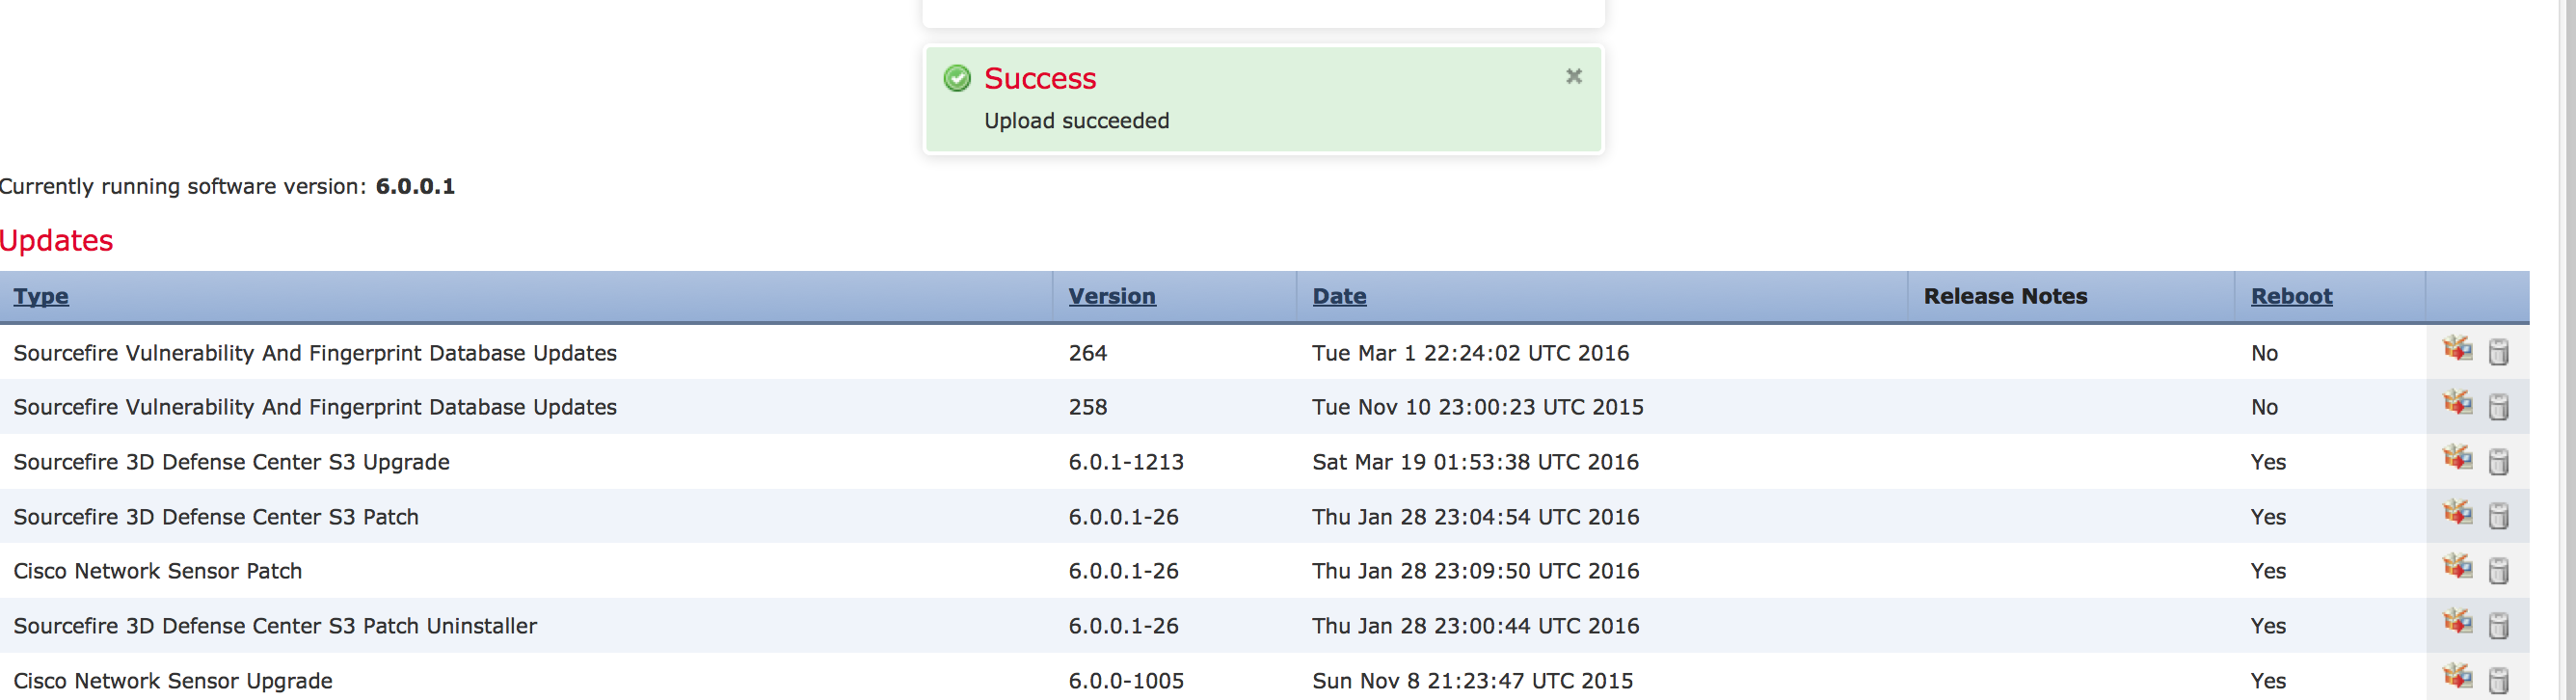This screenshot has height=700, width=2576.
Task: Delete the Defense Center S3 Patch 6.0.0.1-26
Action: [2498, 516]
